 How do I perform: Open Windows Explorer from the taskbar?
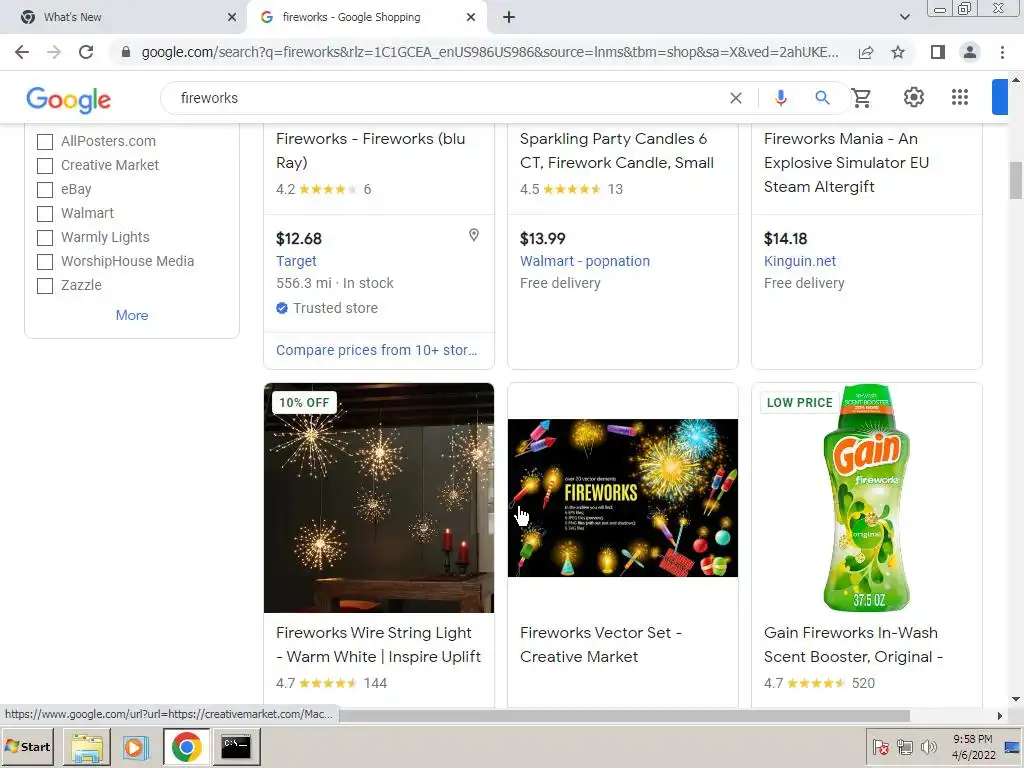(87, 746)
